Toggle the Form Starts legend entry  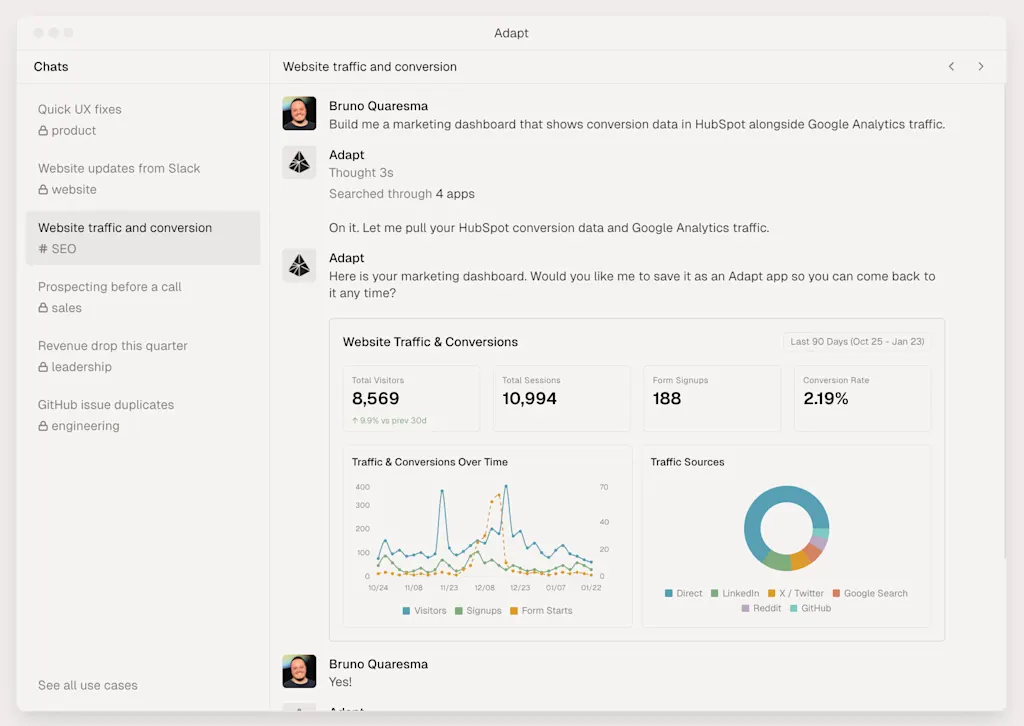(x=540, y=610)
